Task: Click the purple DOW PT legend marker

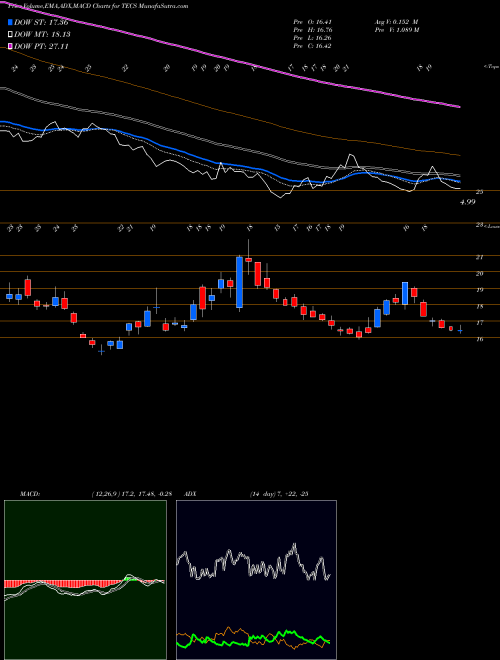Action: pyautogui.click(x=11, y=46)
